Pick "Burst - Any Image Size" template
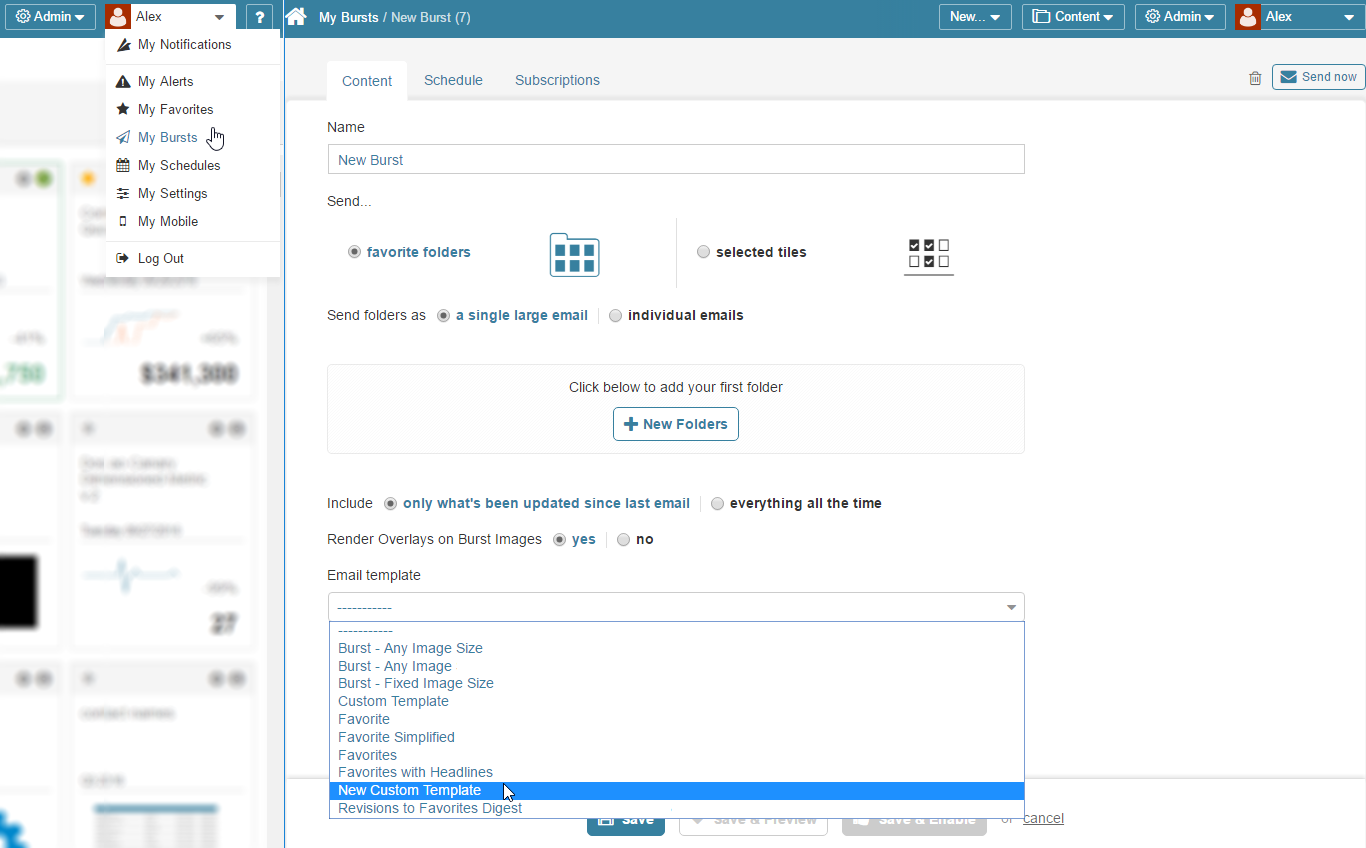 676,648
